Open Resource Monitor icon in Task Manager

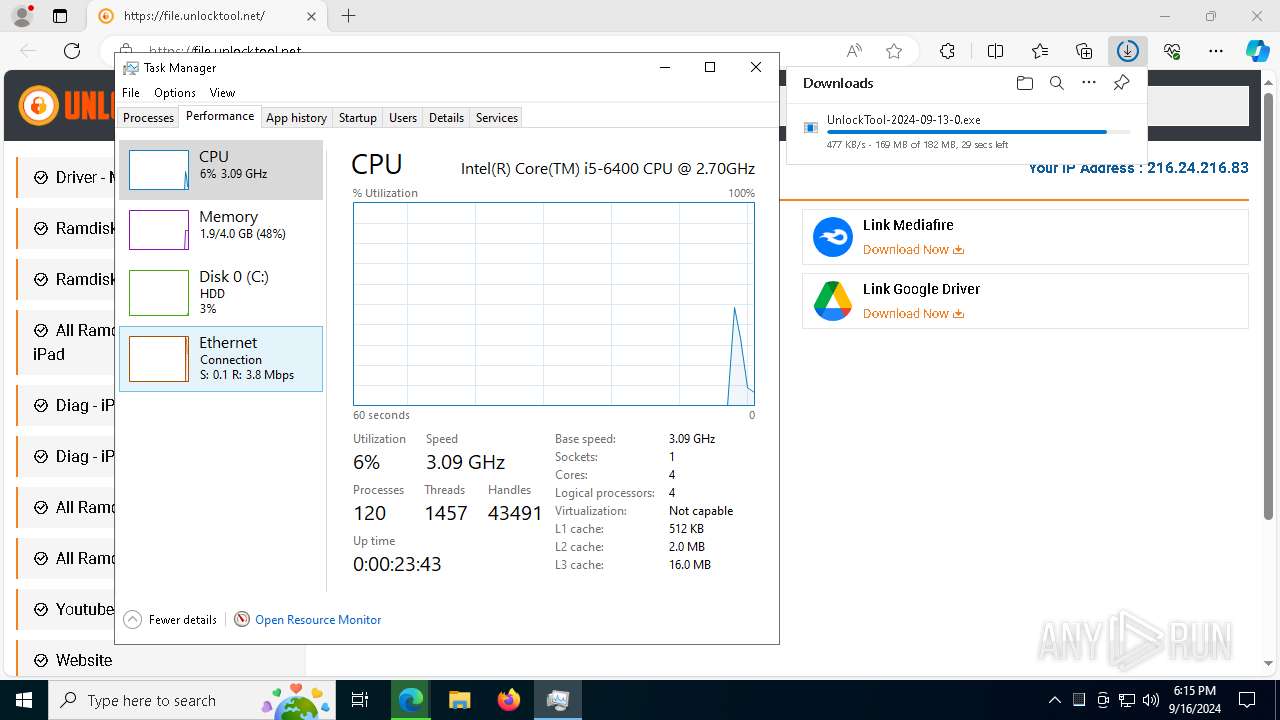241,619
